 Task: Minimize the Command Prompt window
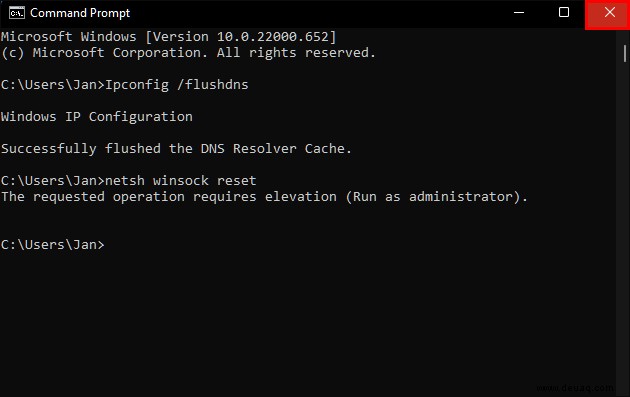tap(519, 13)
